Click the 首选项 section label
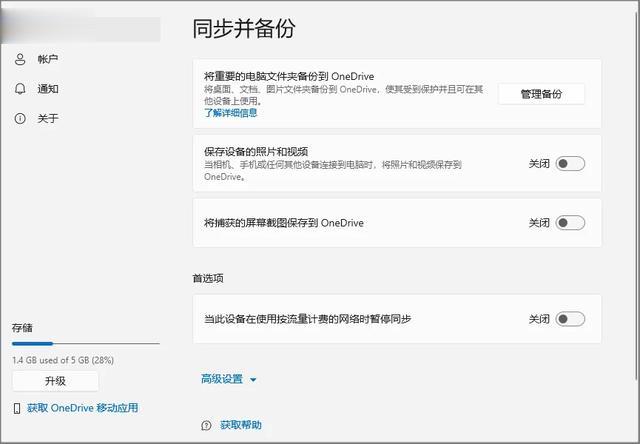The width and height of the screenshot is (640, 444). point(208,278)
